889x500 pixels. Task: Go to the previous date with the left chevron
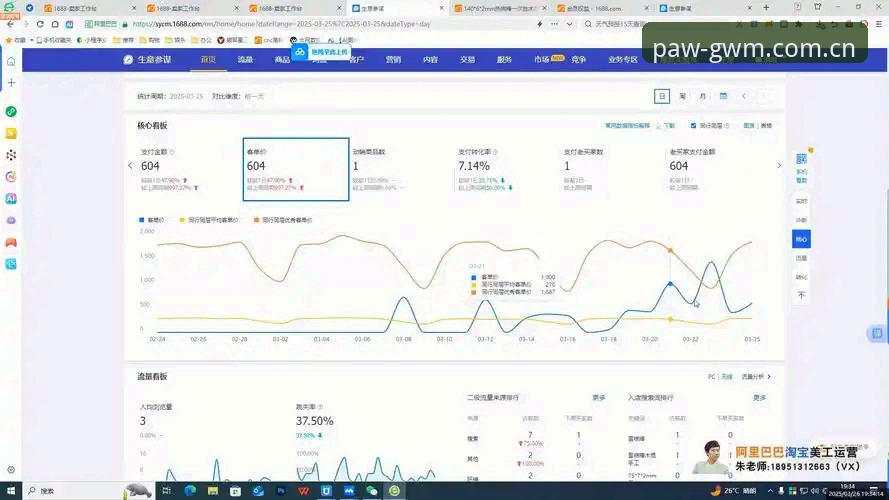point(744,96)
